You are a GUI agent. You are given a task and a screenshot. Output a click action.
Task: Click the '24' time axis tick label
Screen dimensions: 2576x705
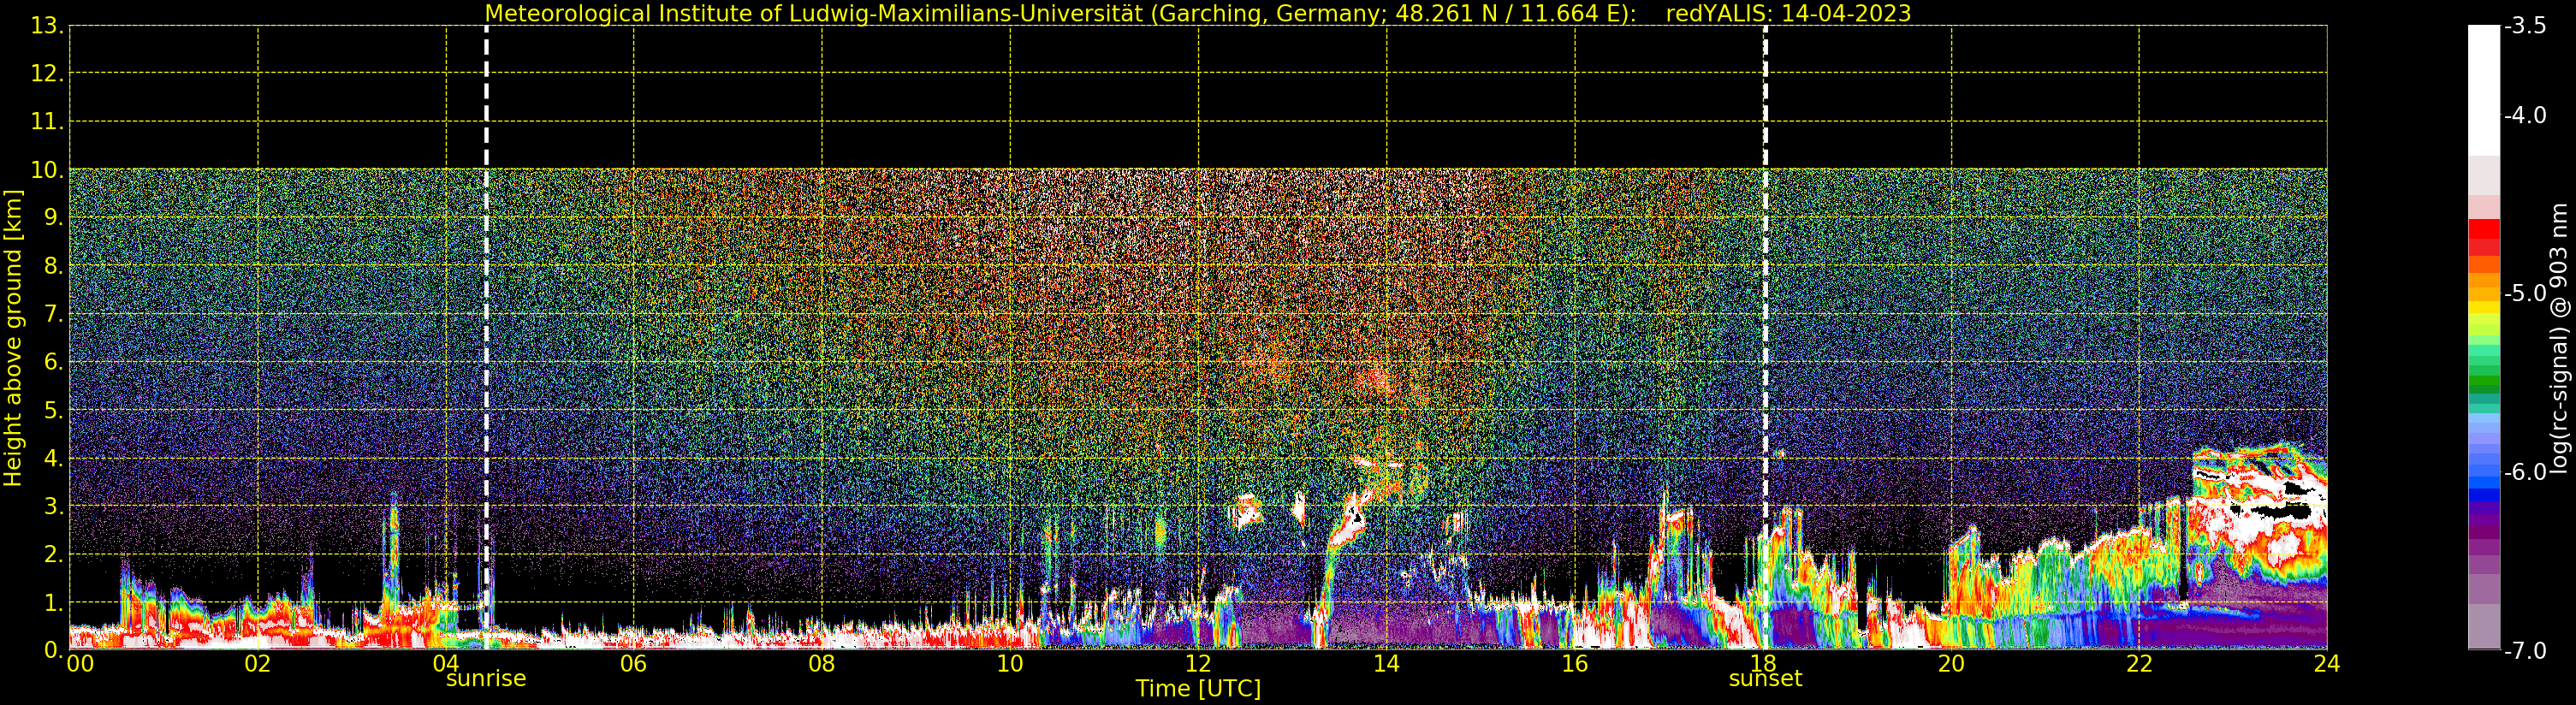2327,664
